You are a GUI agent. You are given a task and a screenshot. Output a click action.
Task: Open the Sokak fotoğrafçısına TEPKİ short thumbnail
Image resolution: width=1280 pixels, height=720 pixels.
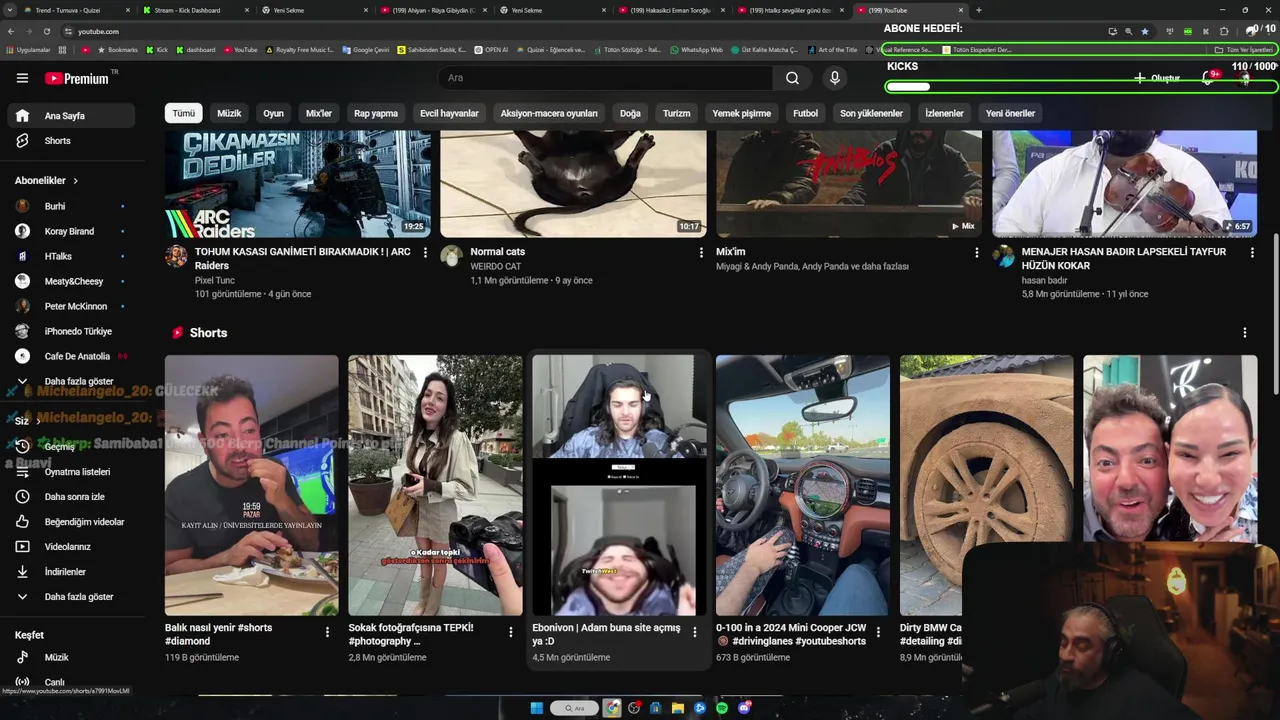435,485
